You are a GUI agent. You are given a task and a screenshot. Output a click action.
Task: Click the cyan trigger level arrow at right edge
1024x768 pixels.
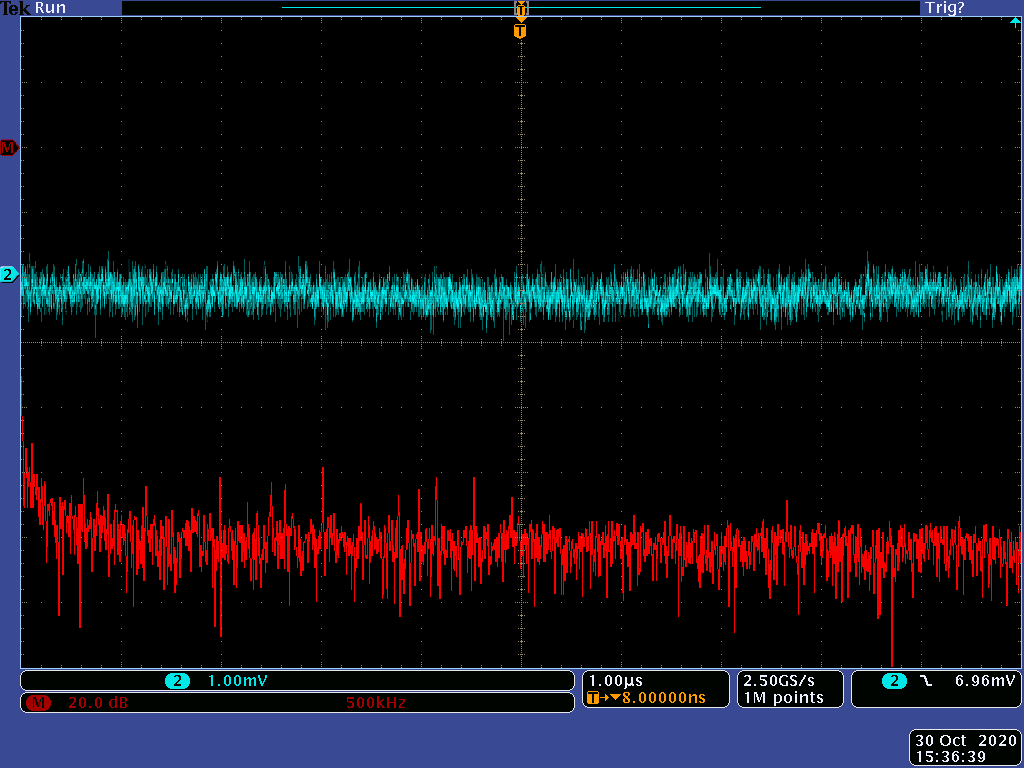tap(1015, 21)
